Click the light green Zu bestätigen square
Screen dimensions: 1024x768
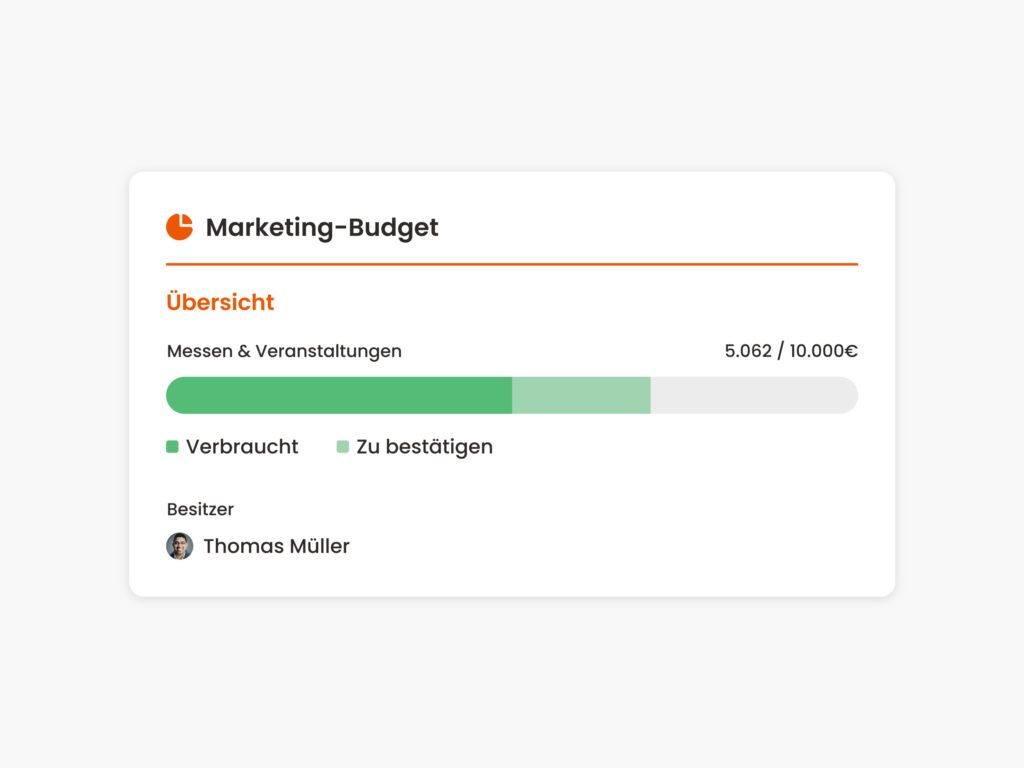click(343, 447)
